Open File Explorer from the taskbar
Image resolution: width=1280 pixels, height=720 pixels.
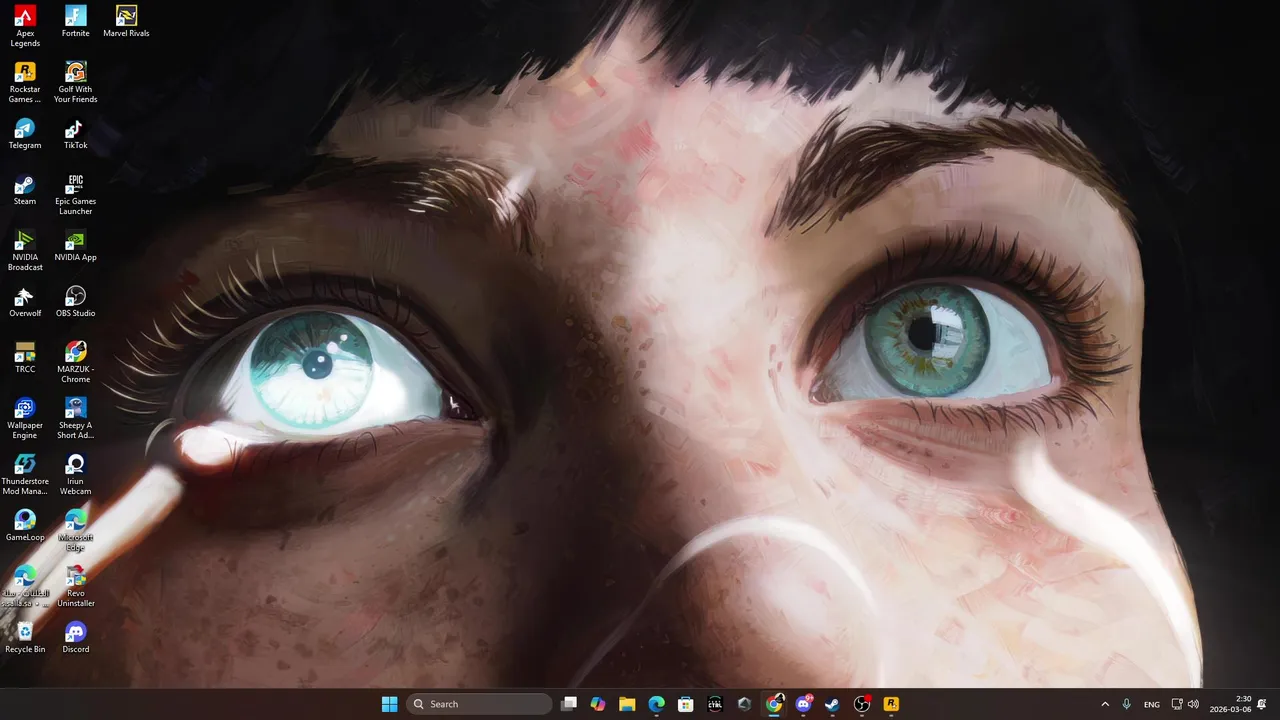627,704
